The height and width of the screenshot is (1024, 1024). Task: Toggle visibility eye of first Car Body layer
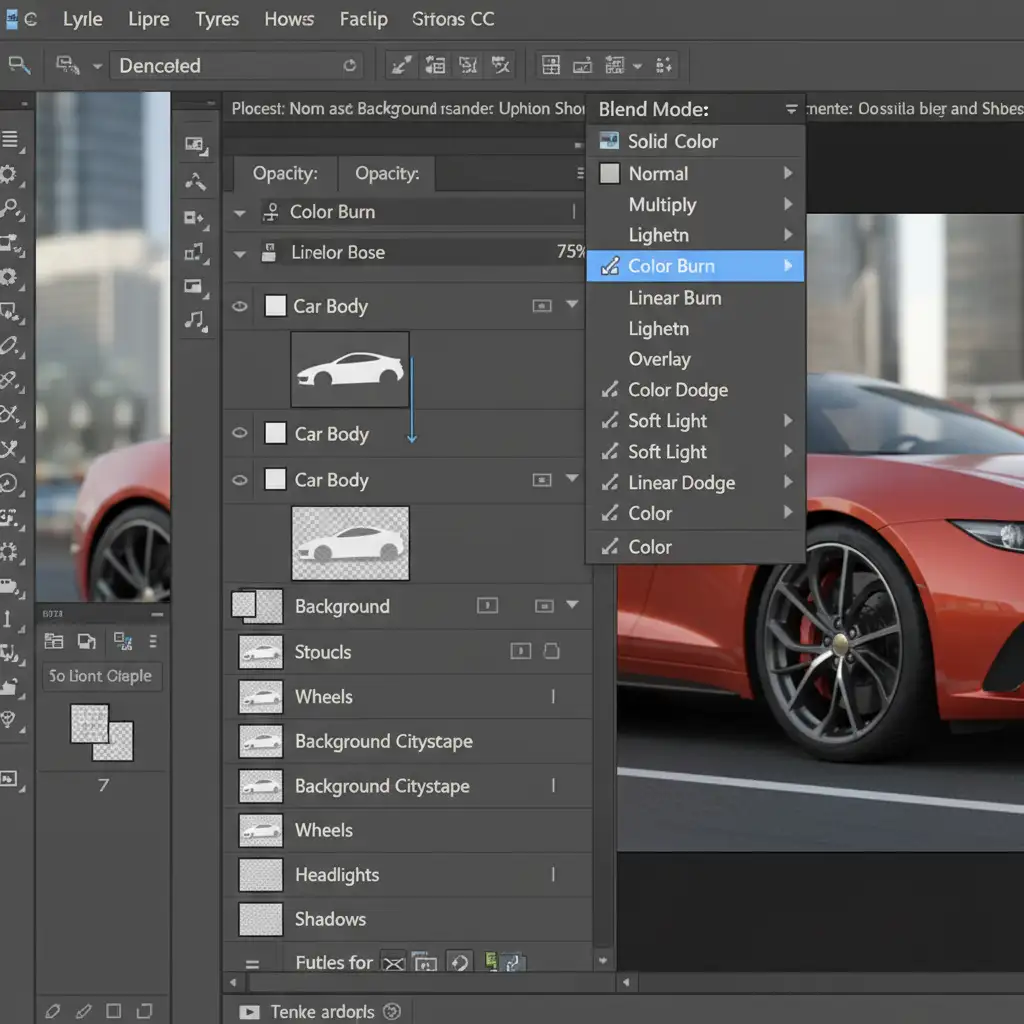point(240,306)
